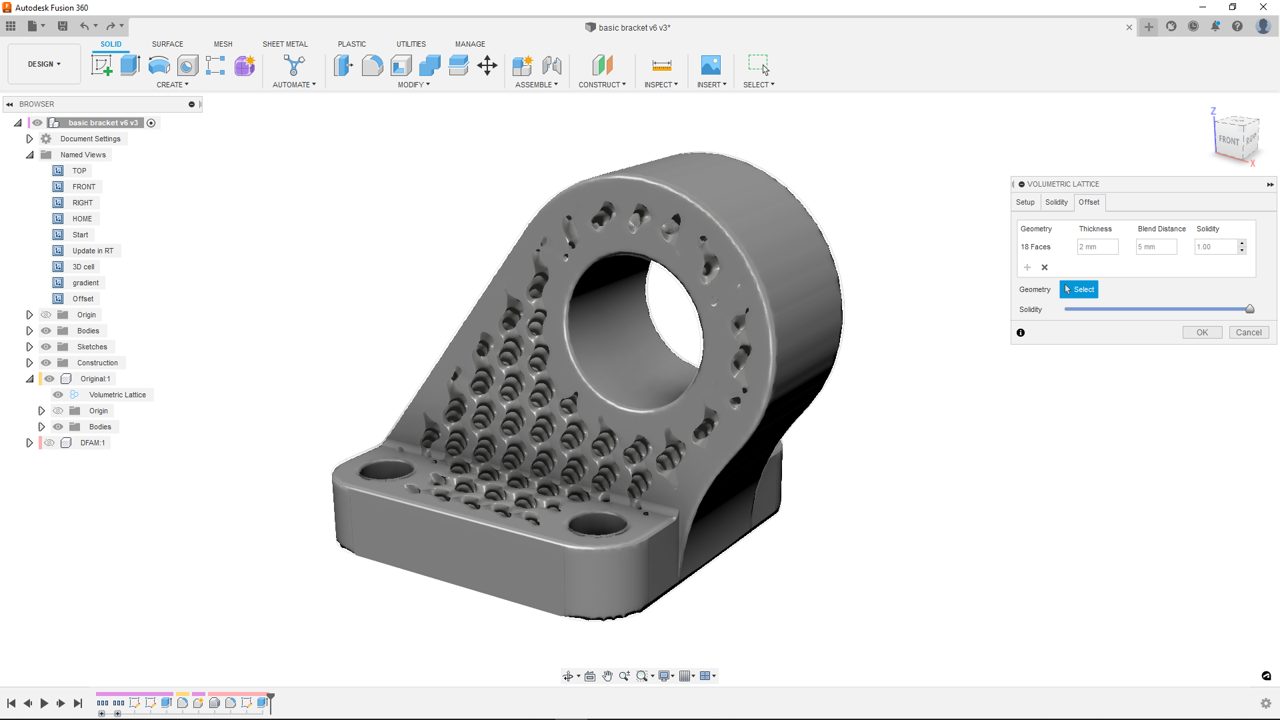Image resolution: width=1280 pixels, height=720 pixels.
Task: Click the Solidity slider handle
Action: [1249, 310]
